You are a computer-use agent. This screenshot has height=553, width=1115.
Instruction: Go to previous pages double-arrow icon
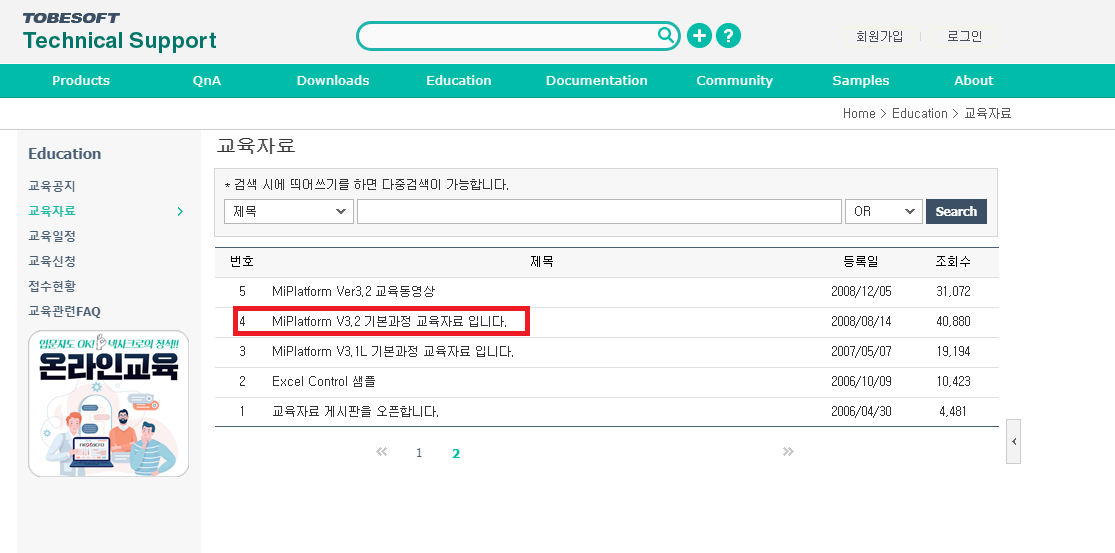click(382, 452)
